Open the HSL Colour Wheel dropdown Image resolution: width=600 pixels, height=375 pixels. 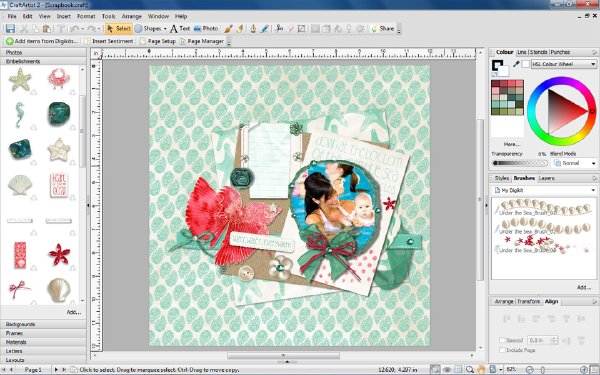point(564,64)
